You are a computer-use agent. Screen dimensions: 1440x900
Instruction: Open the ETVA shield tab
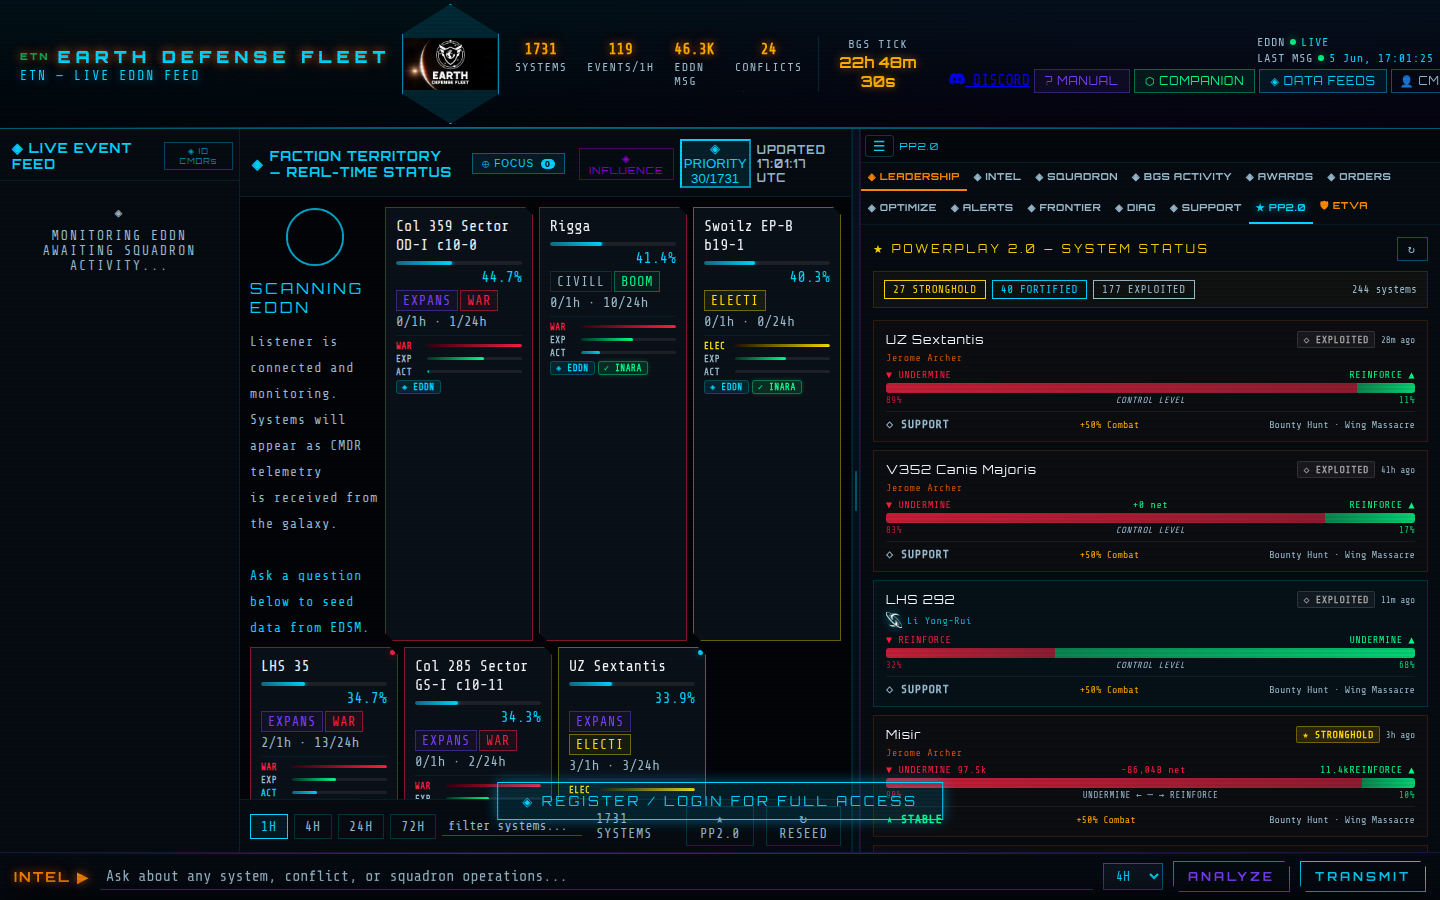click(x=1344, y=206)
